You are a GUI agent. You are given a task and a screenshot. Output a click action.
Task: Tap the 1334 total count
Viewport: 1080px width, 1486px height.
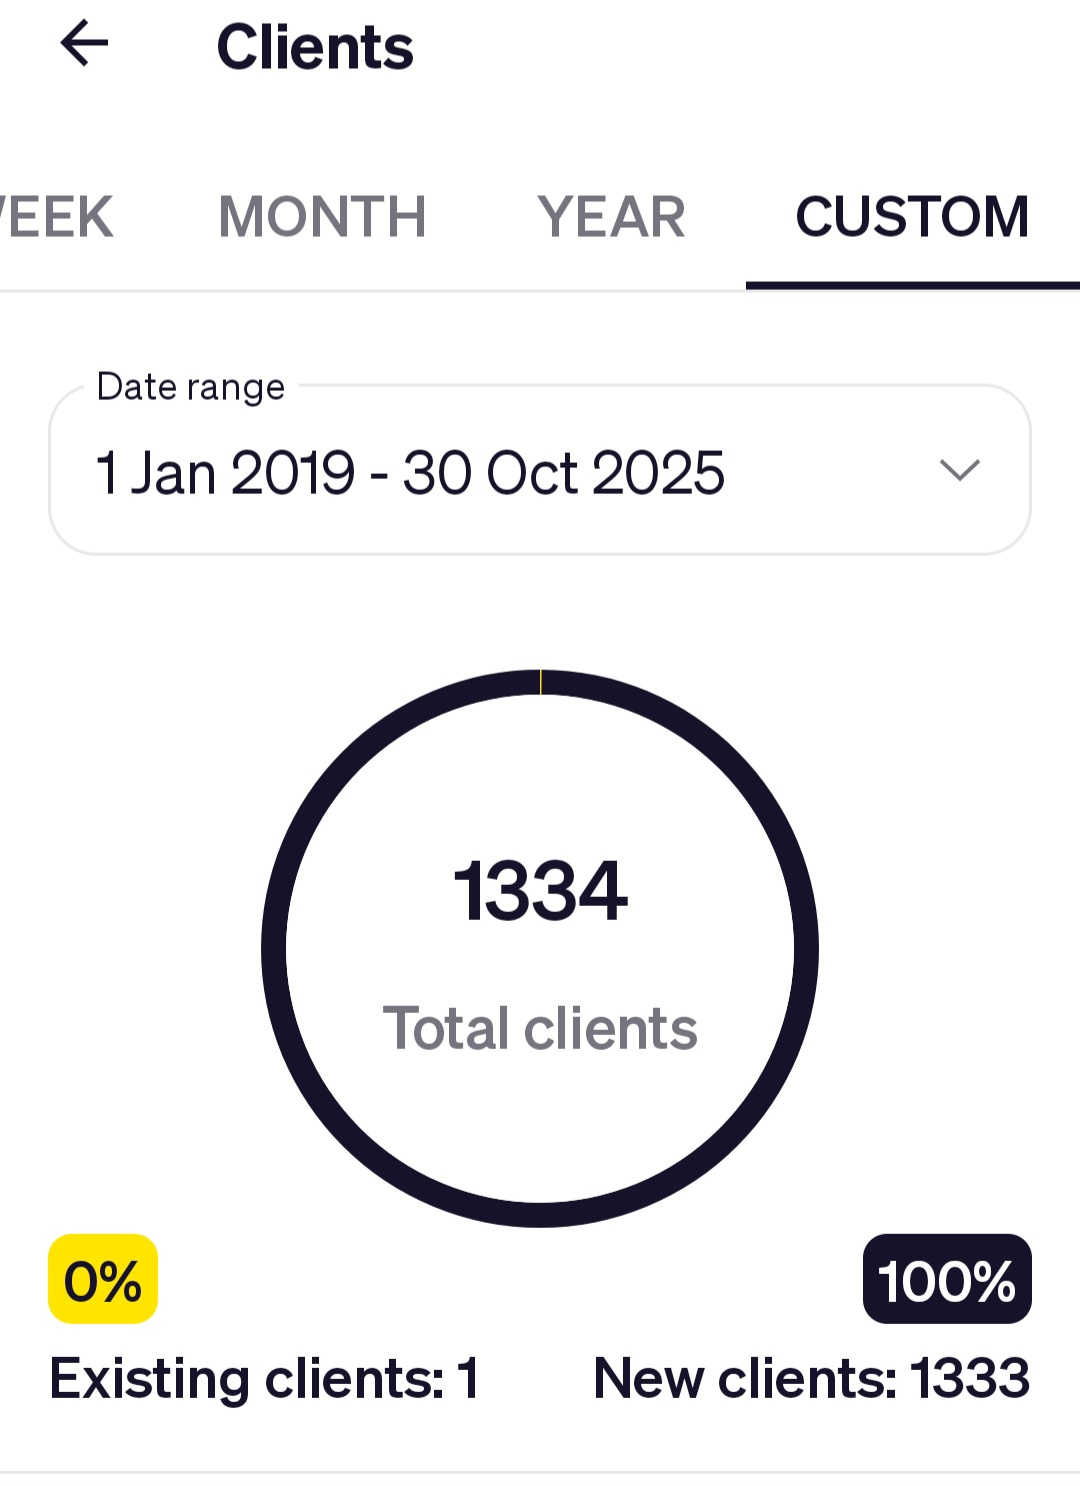[540, 891]
